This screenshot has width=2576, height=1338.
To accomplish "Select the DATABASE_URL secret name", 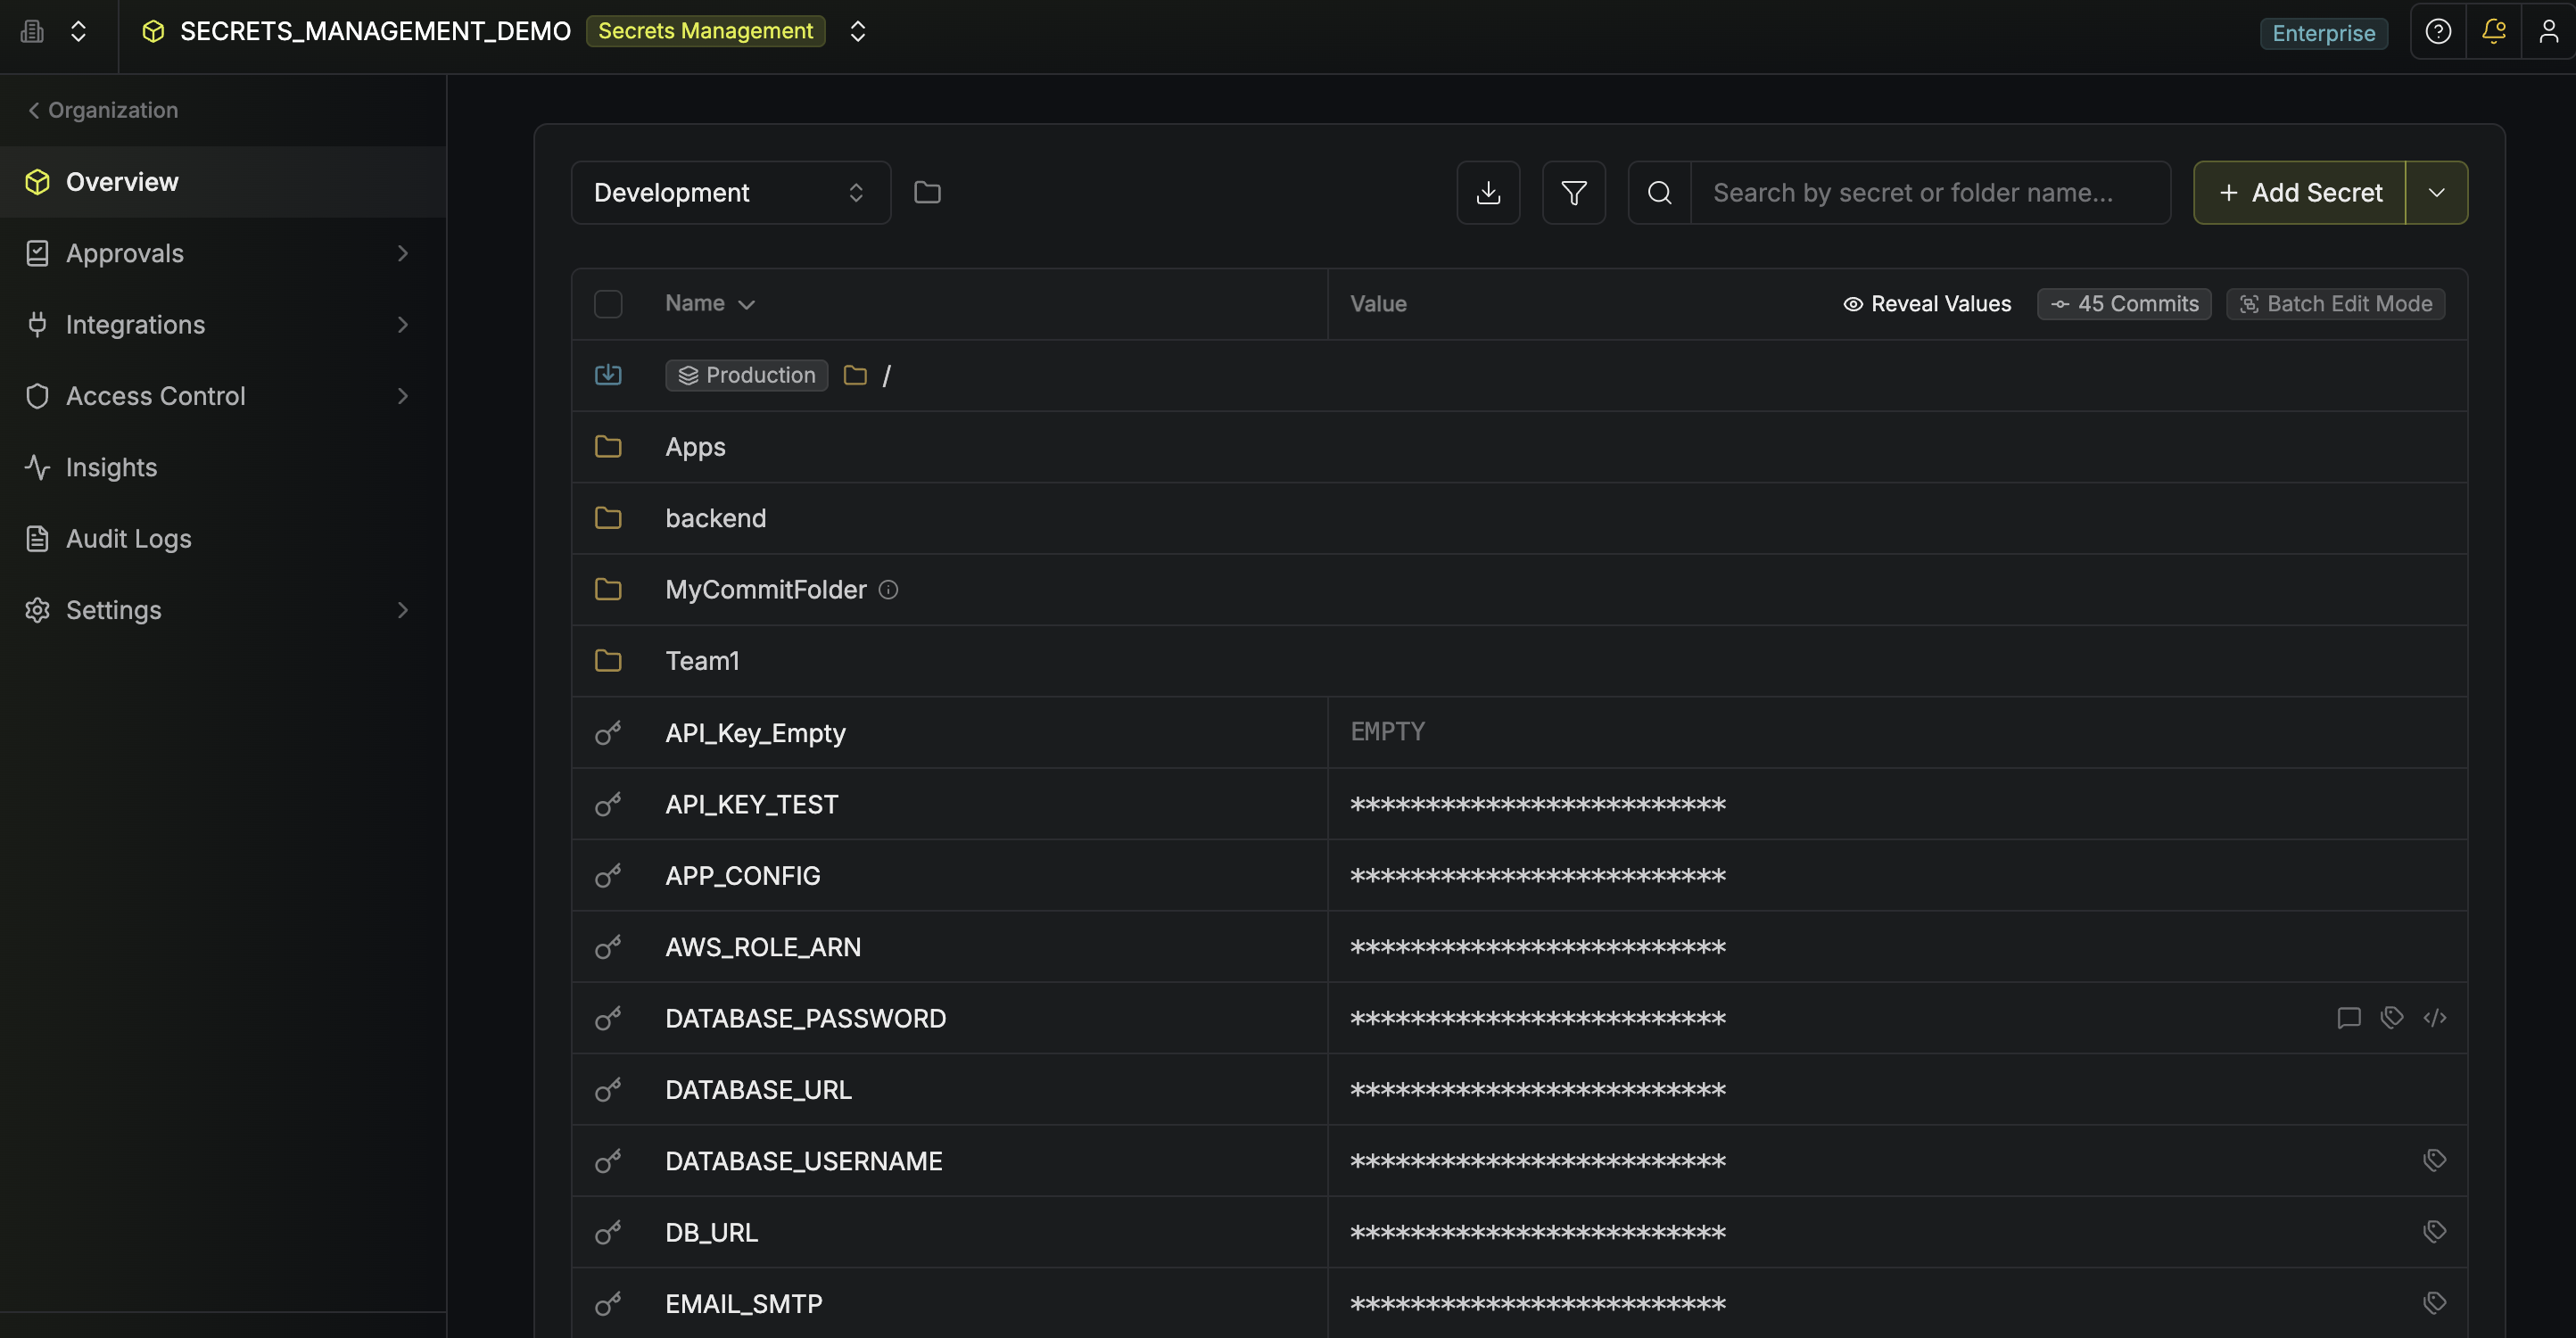I will tap(758, 1090).
